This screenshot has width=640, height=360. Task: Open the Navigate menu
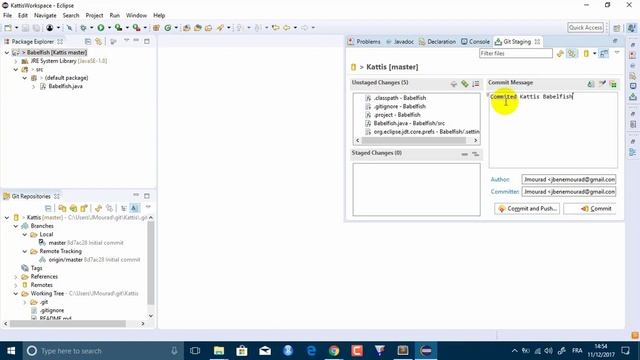pos(45,16)
